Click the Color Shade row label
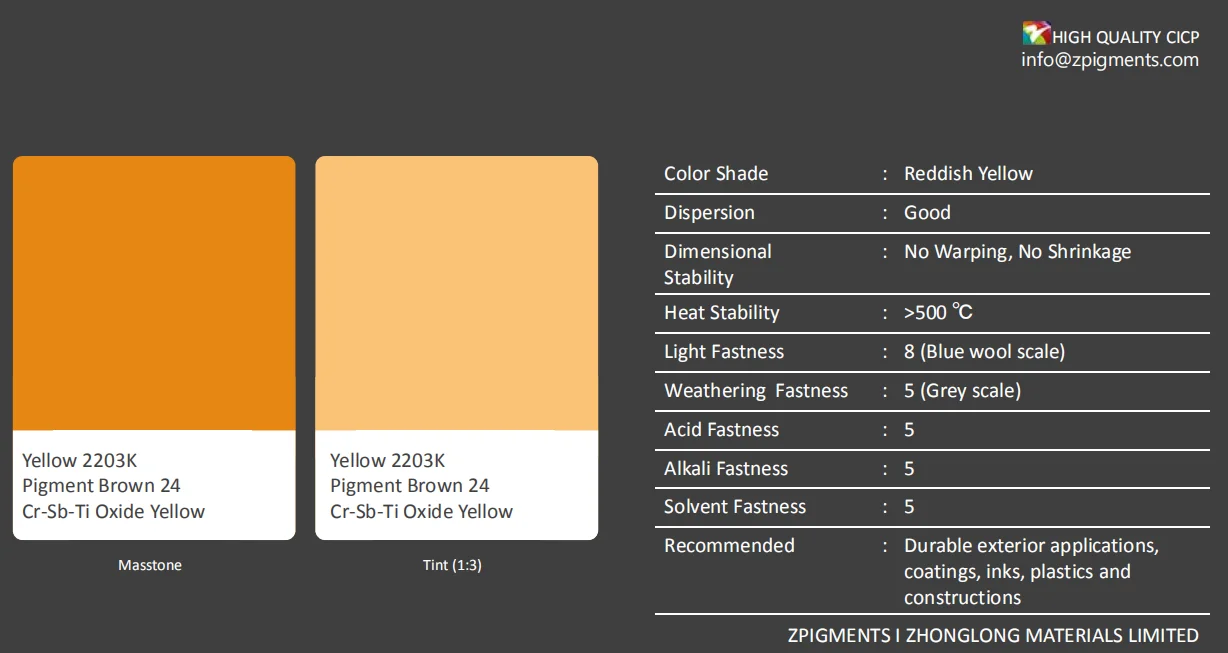The width and height of the screenshot is (1228, 653). [x=716, y=174]
